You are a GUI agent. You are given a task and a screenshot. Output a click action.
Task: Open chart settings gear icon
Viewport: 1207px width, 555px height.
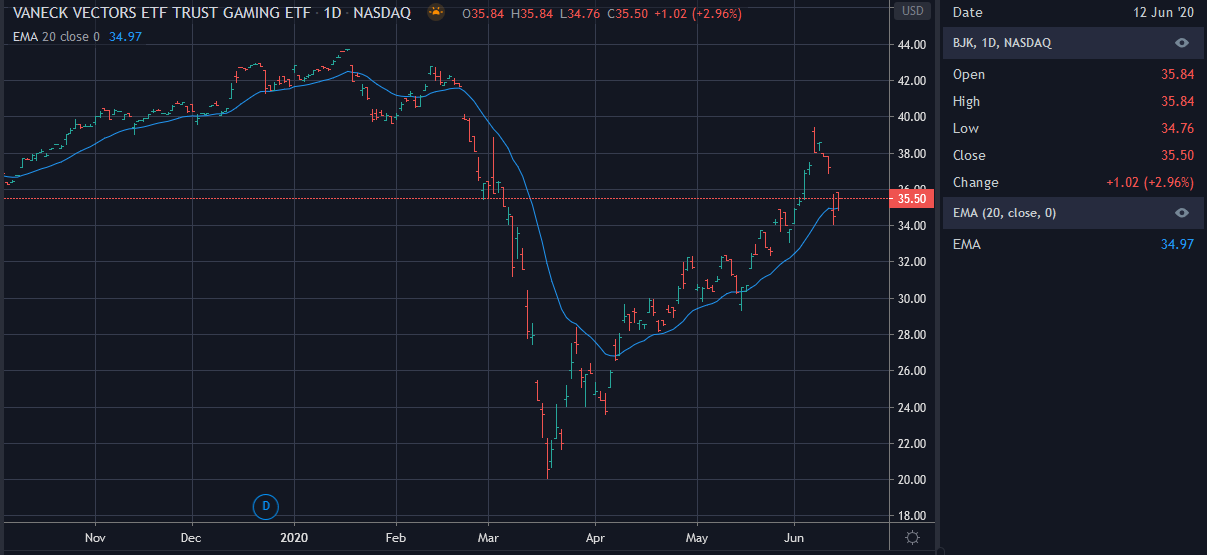click(x=912, y=537)
